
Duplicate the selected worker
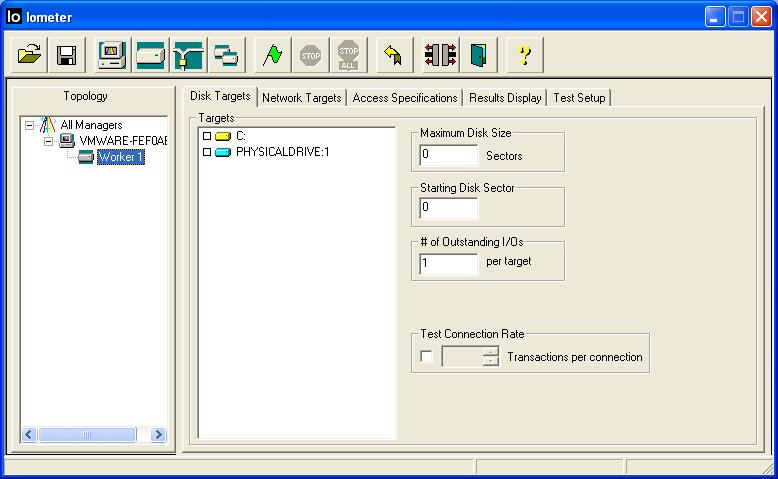click(227, 55)
